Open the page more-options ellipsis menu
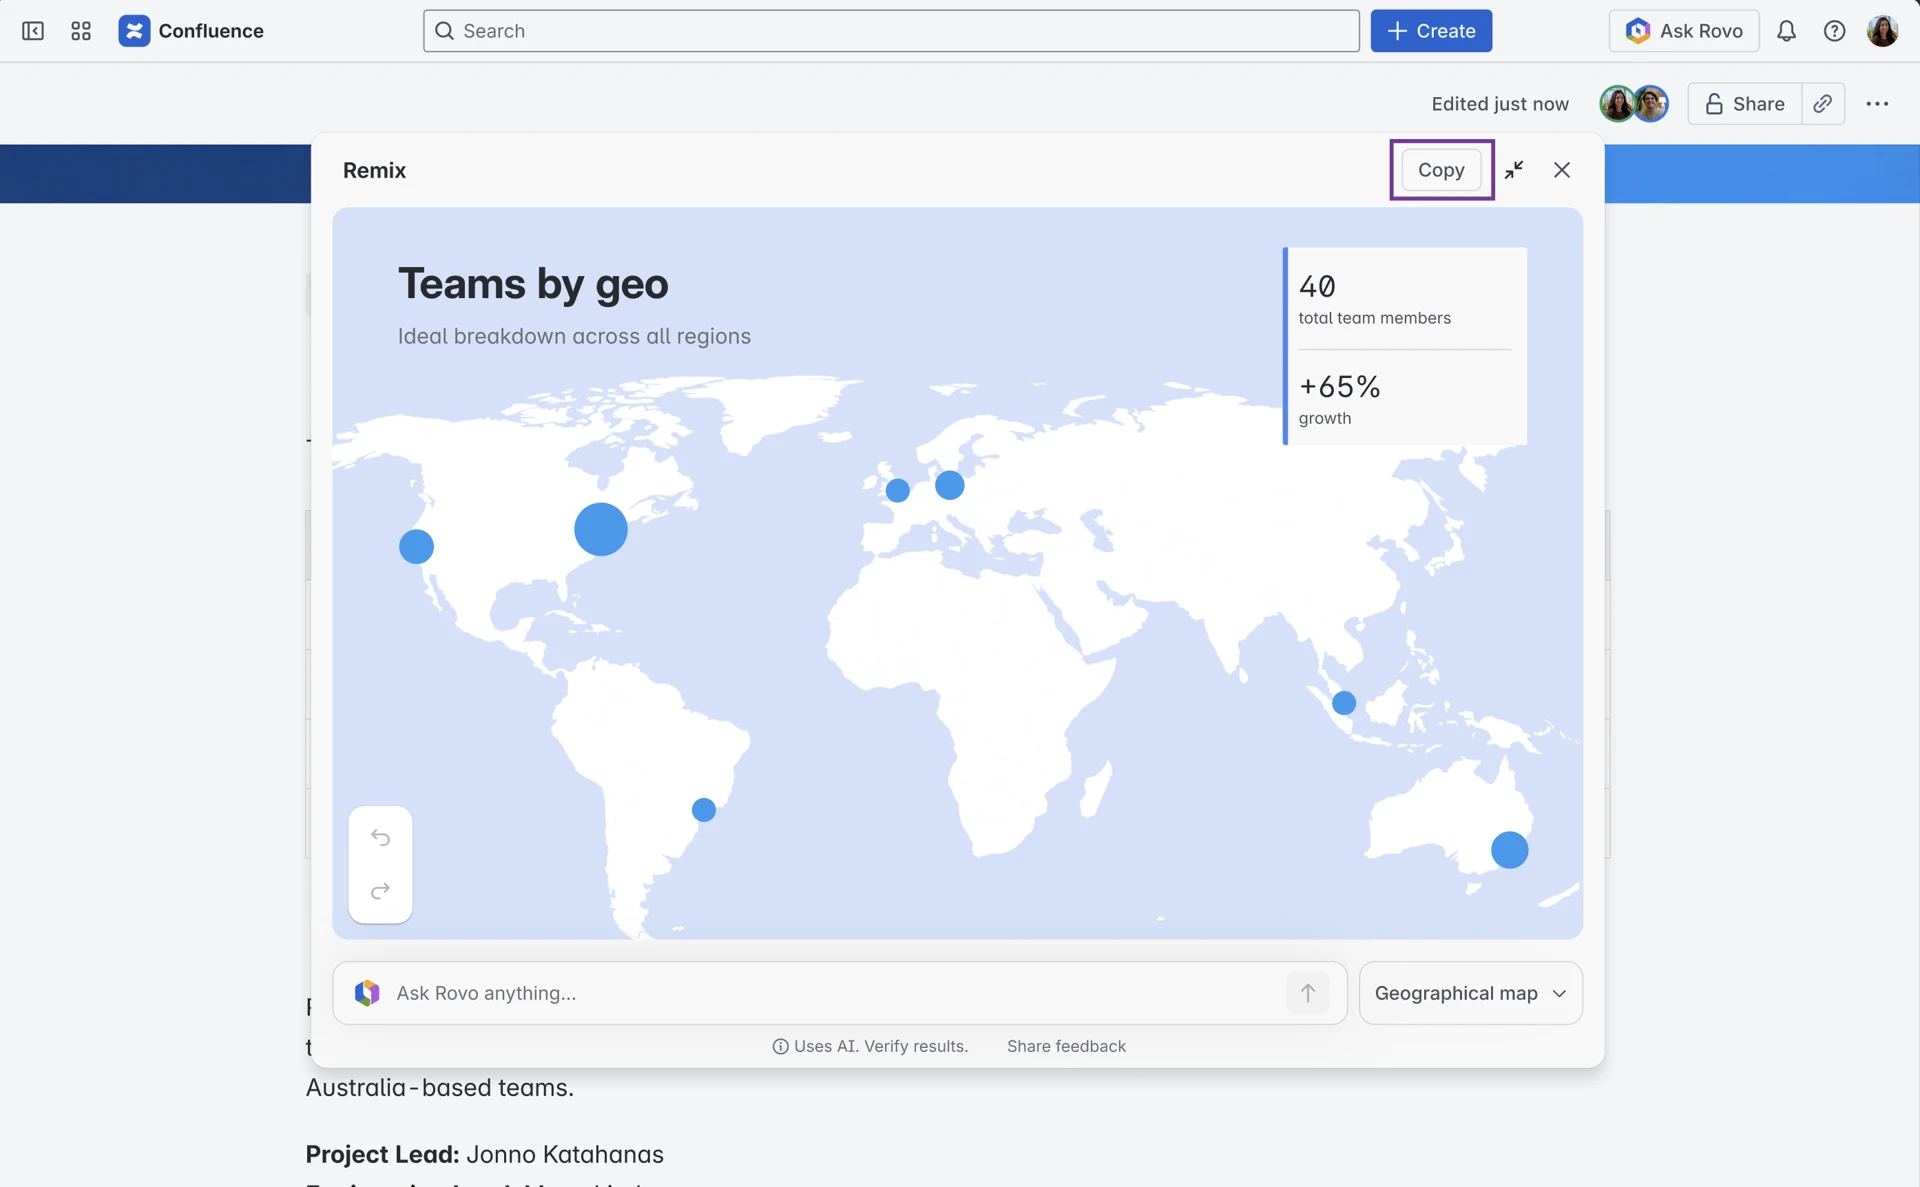 click(1878, 103)
